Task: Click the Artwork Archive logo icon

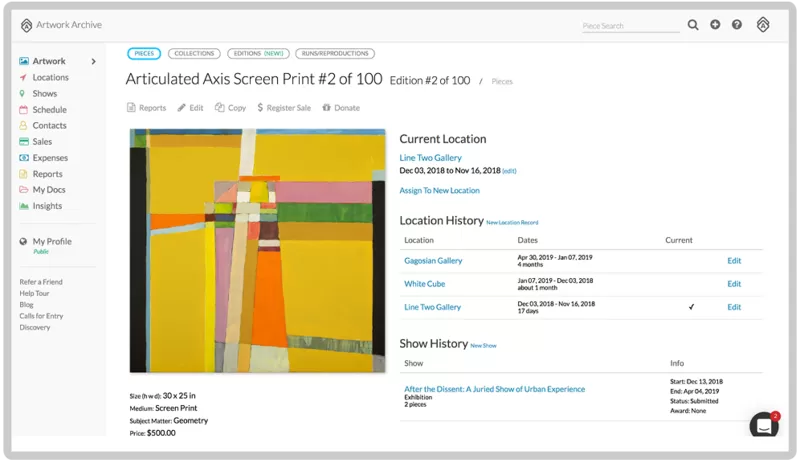Action: (27, 25)
